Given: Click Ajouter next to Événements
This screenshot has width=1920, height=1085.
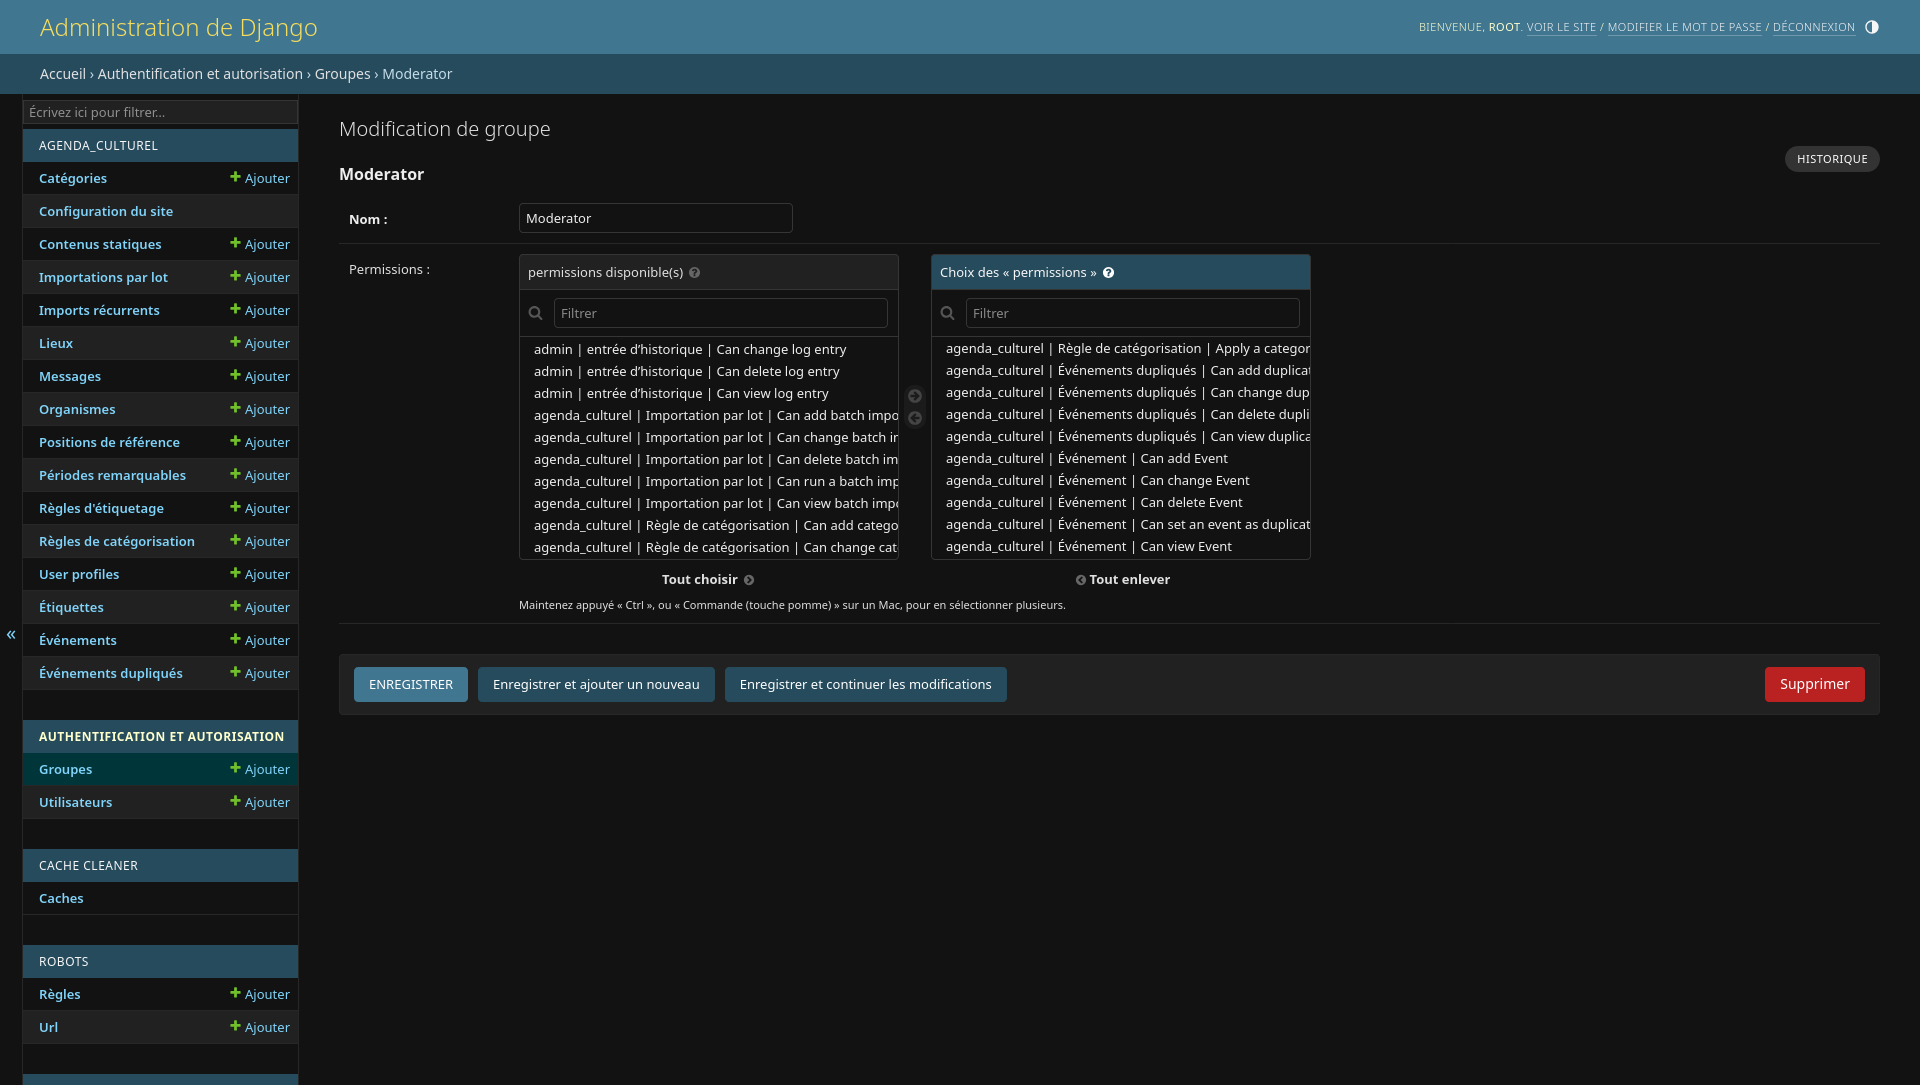Looking at the screenshot, I should (x=260, y=640).
